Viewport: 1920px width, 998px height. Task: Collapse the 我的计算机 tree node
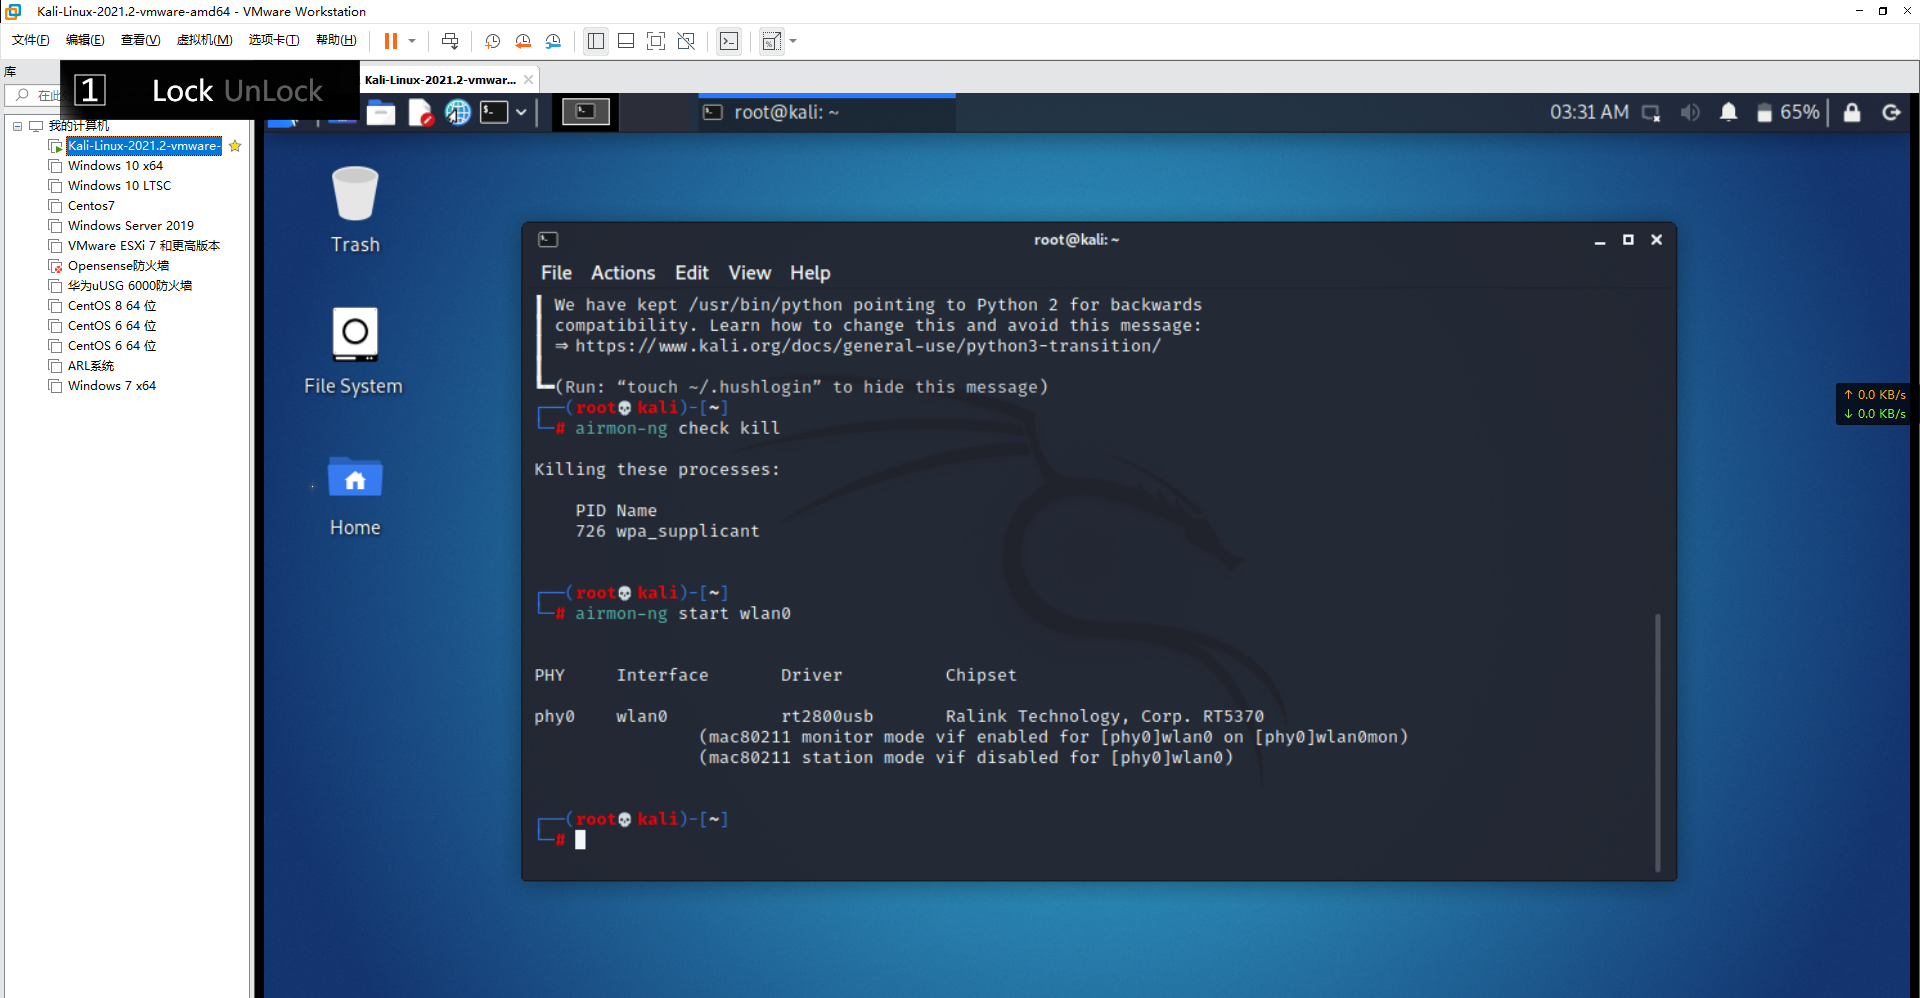pos(17,126)
